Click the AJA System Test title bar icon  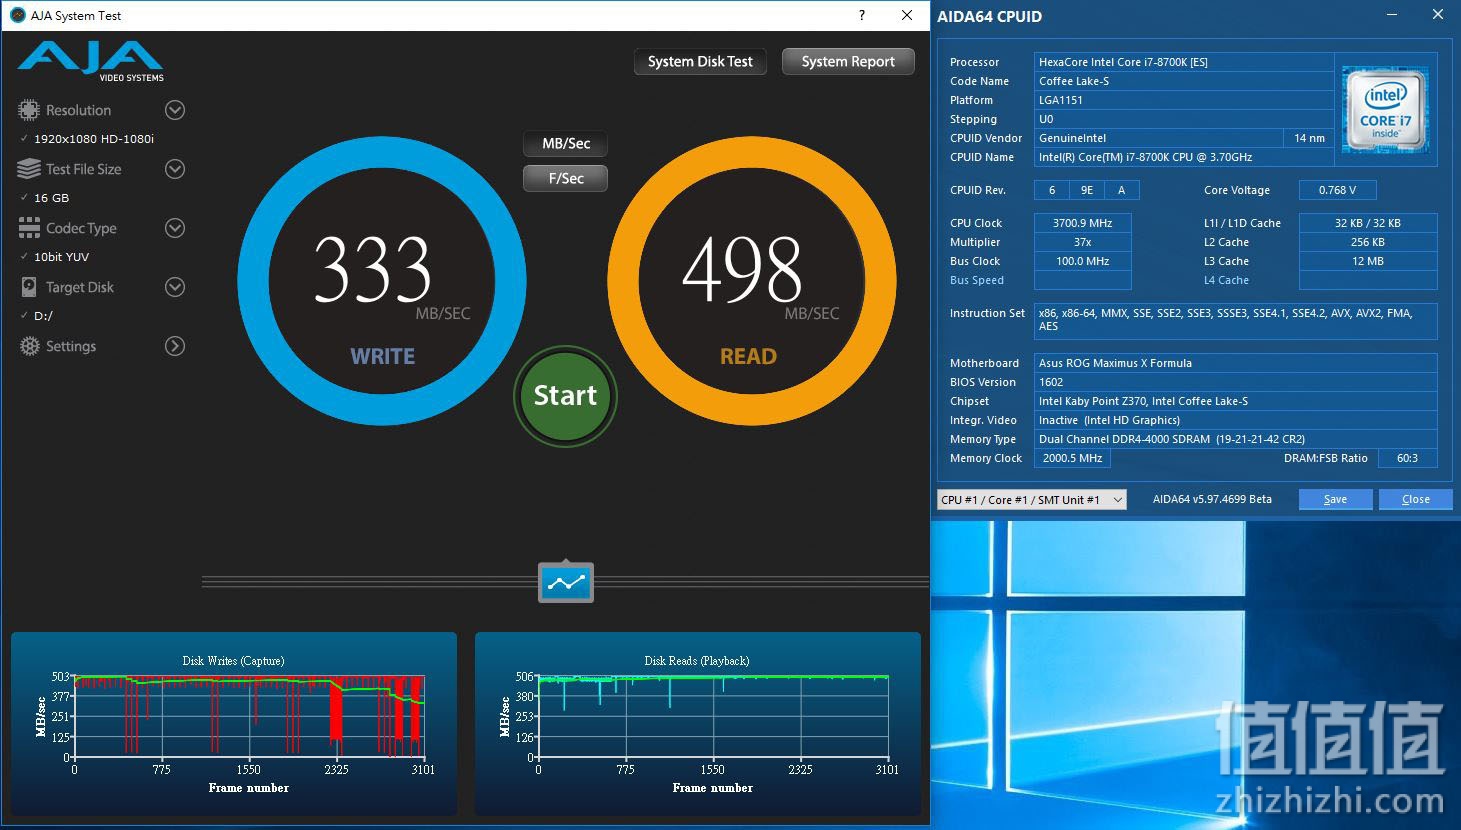pyautogui.click(x=17, y=15)
